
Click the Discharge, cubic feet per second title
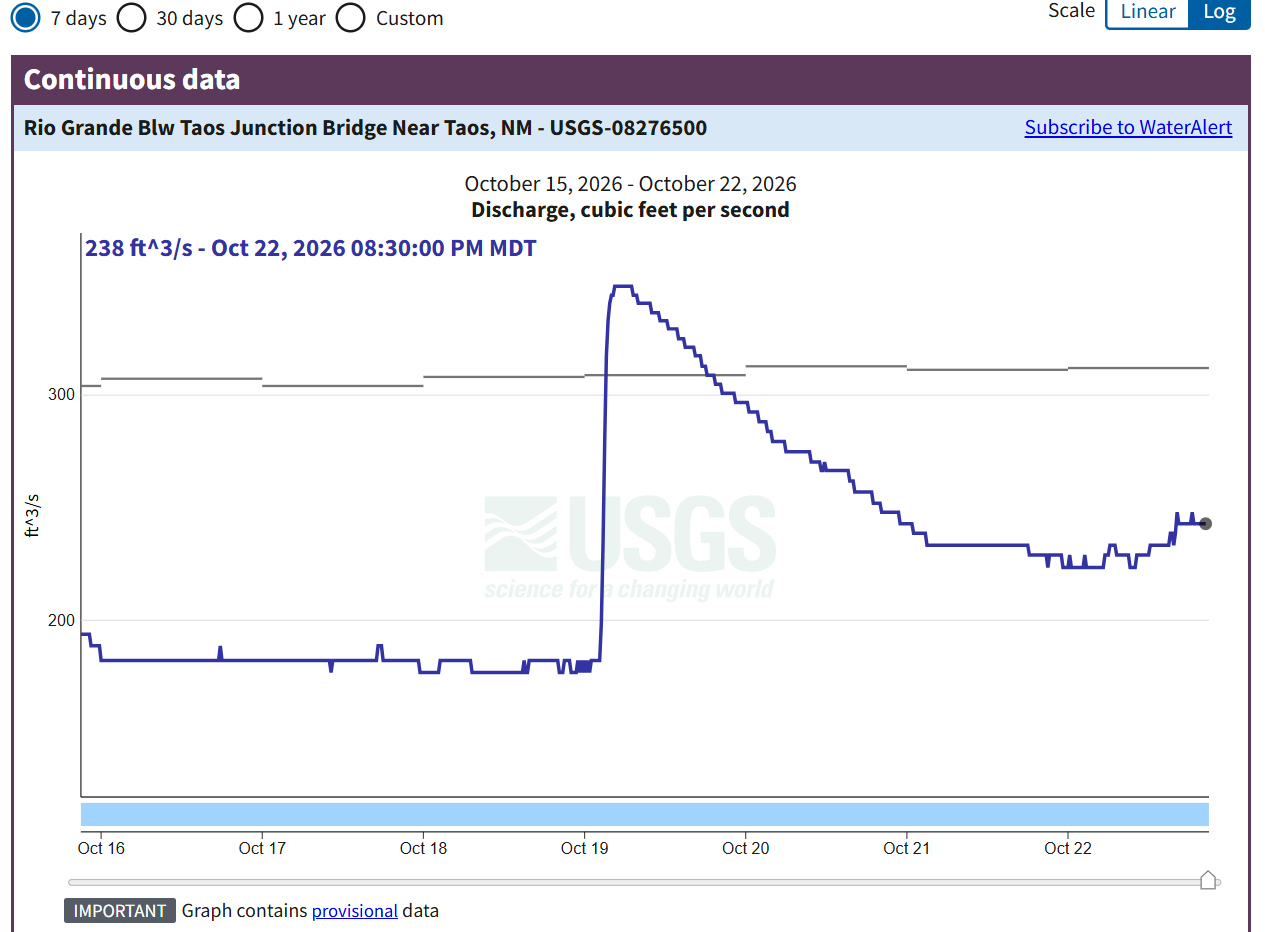click(x=630, y=210)
